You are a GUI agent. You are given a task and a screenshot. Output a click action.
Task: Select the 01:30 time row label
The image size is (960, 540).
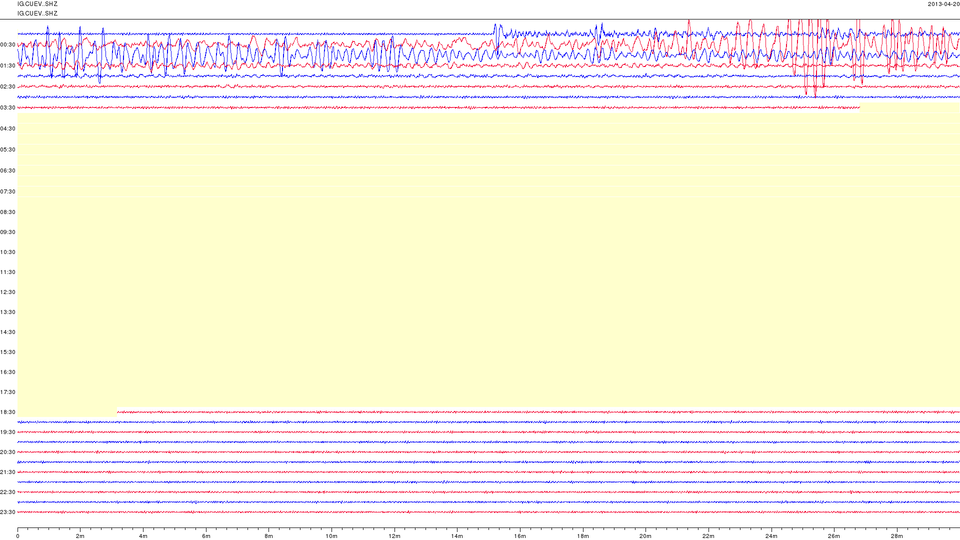8,66
